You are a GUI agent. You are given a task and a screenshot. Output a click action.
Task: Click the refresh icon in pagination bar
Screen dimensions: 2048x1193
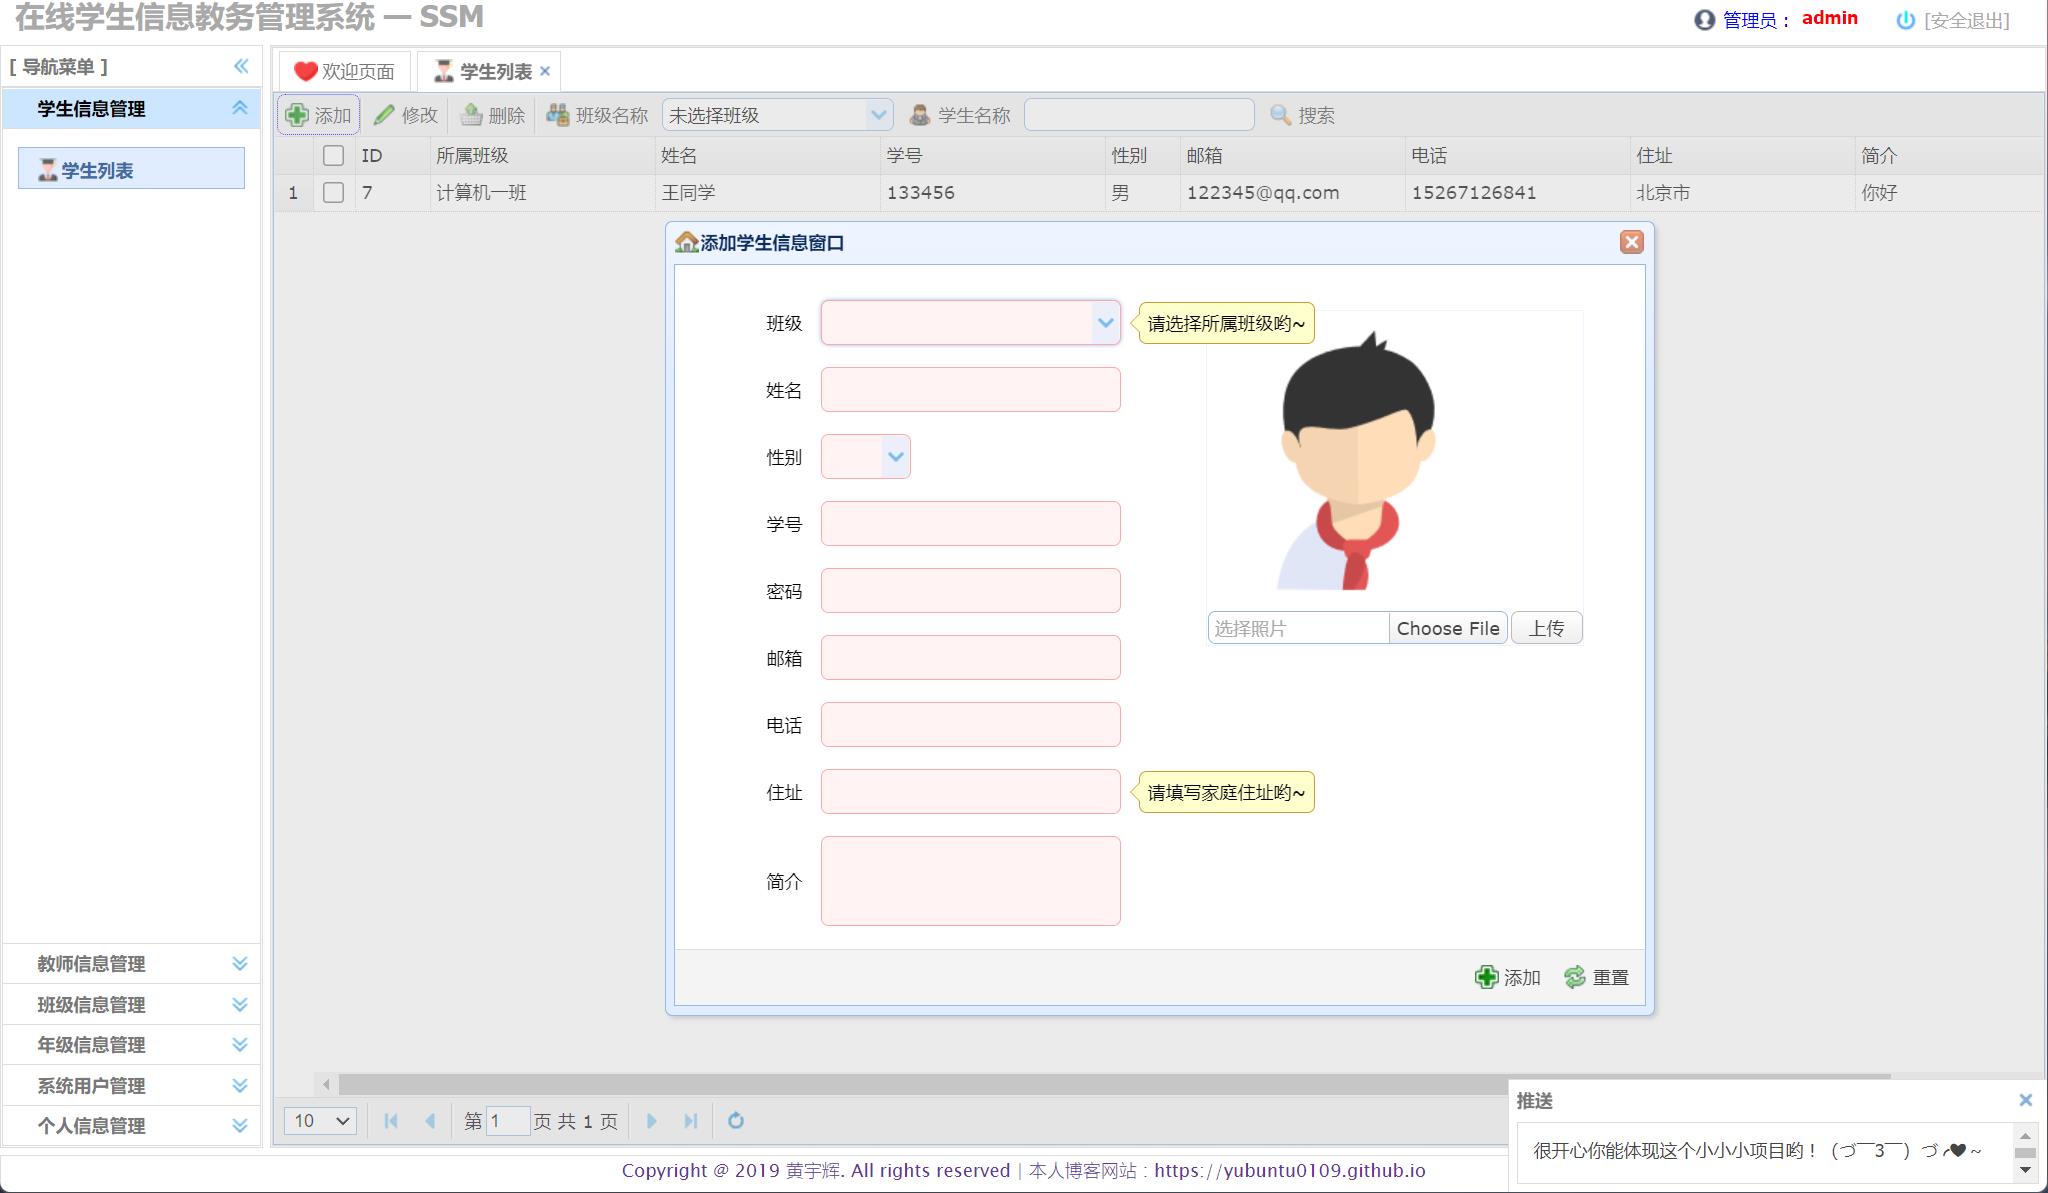pyautogui.click(x=737, y=1121)
